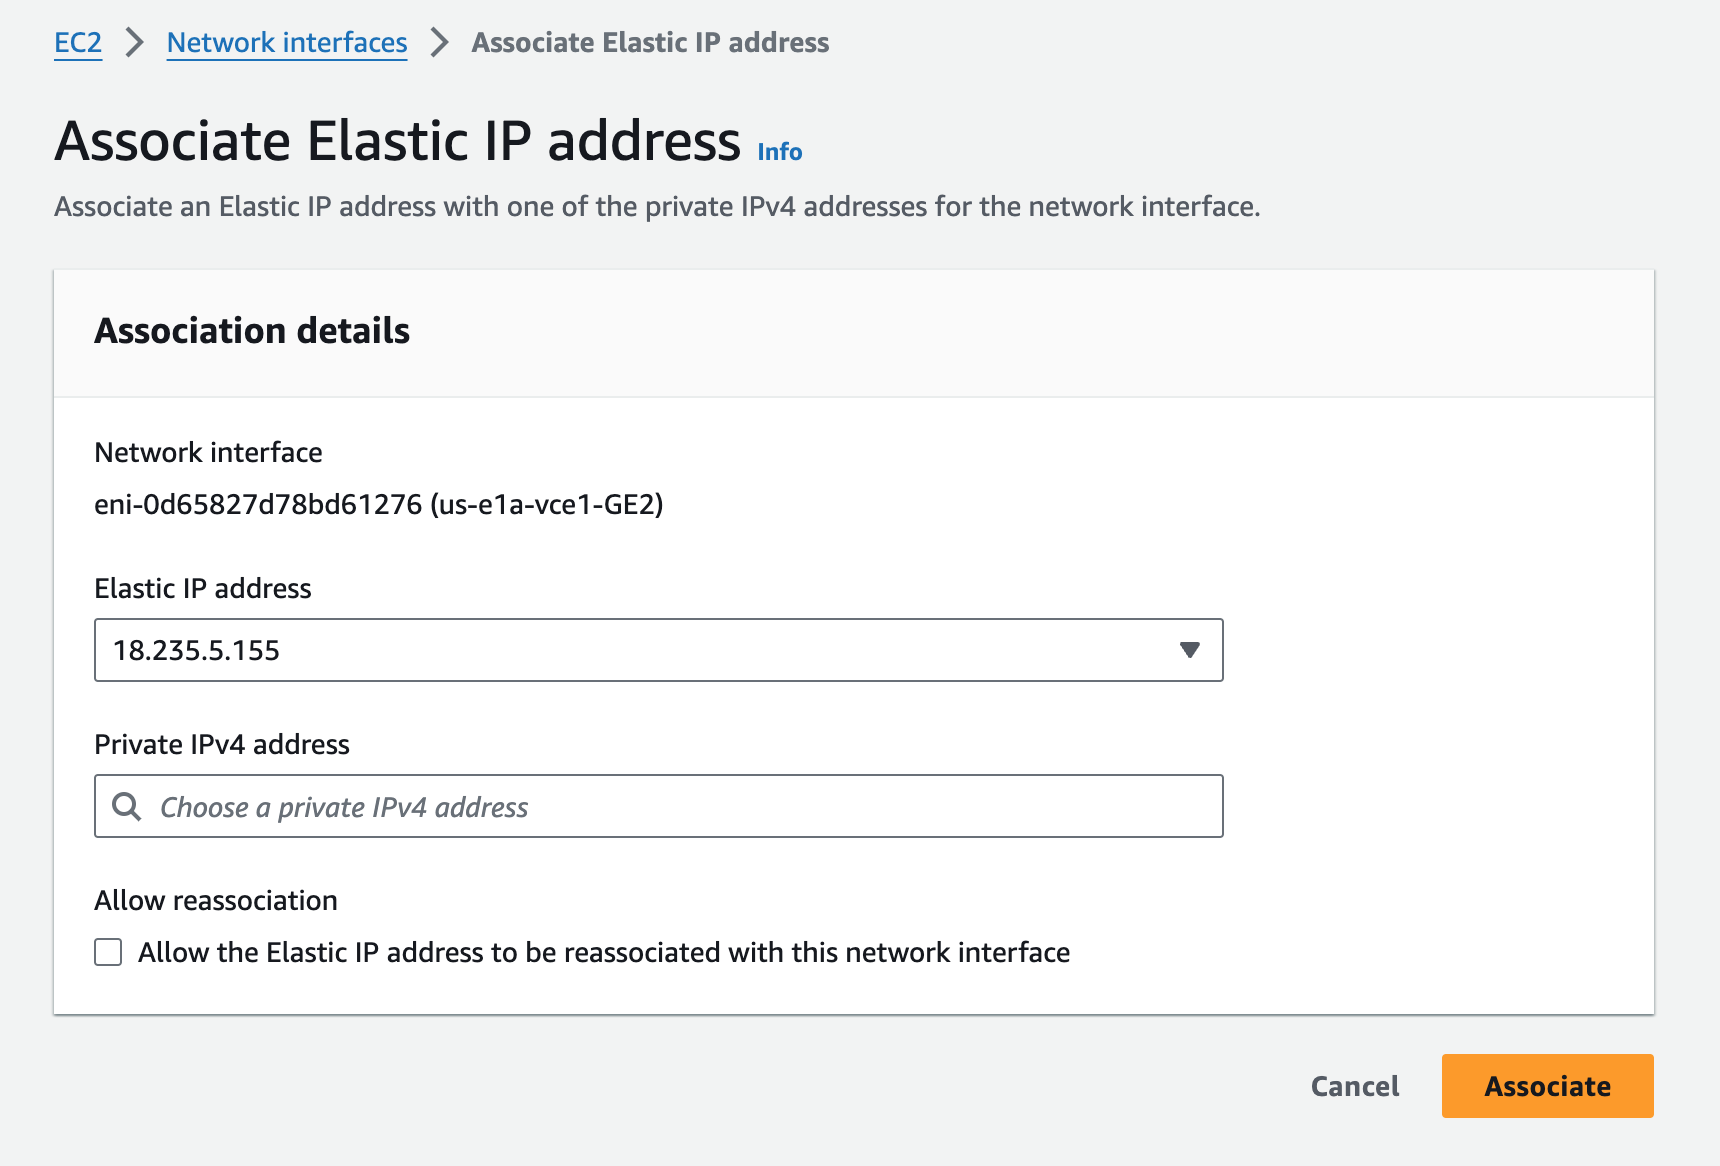Select the network interface ID text
The height and width of the screenshot is (1166, 1720).
(x=379, y=504)
